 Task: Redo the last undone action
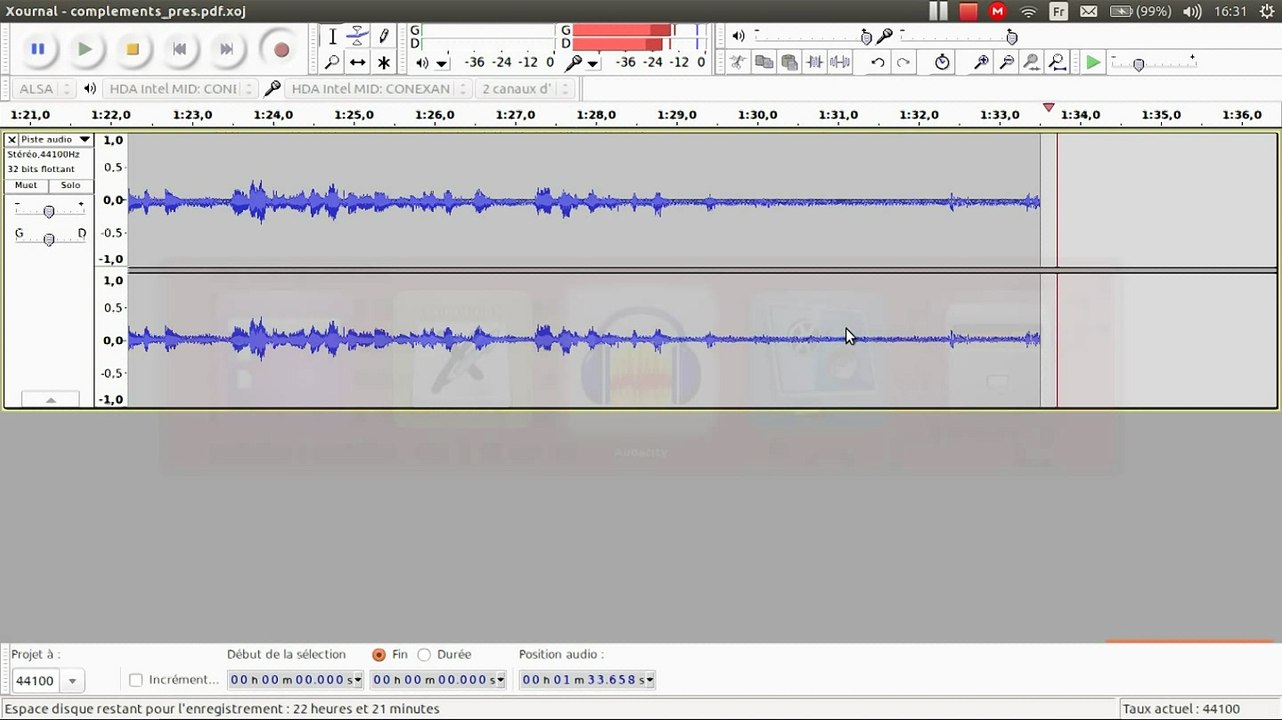pos(903,62)
